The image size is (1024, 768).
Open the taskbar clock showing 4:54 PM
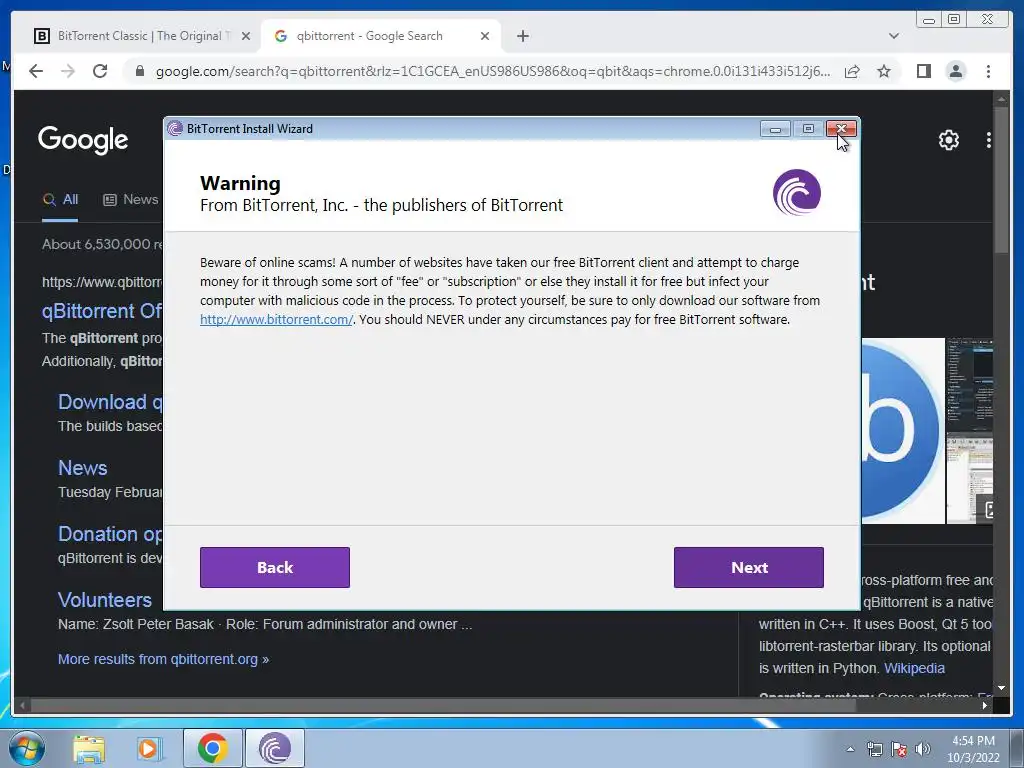pos(973,749)
